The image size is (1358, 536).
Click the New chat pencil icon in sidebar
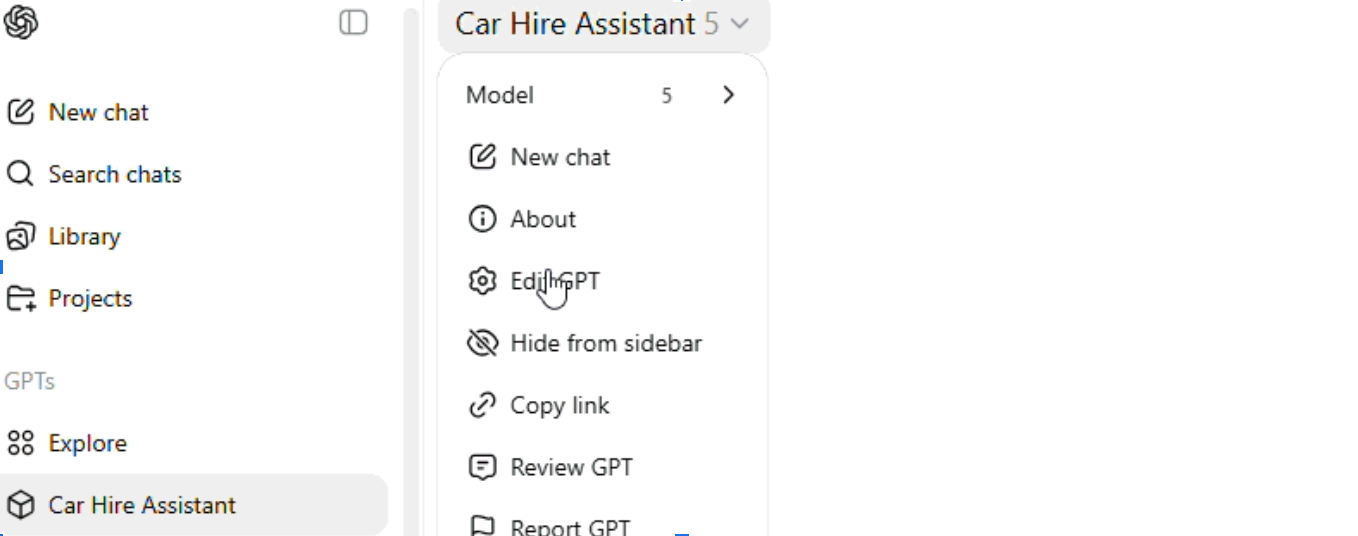tap(21, 112)
